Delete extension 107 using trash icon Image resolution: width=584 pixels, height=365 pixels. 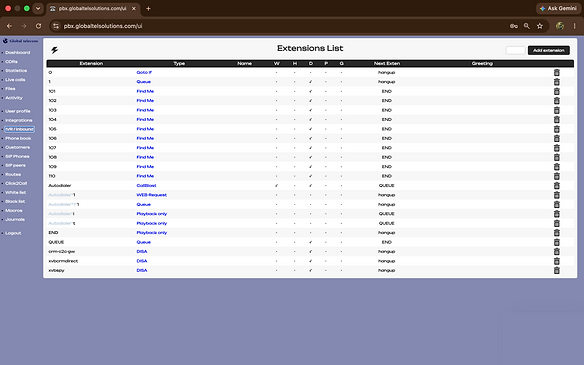pos(556,148)
